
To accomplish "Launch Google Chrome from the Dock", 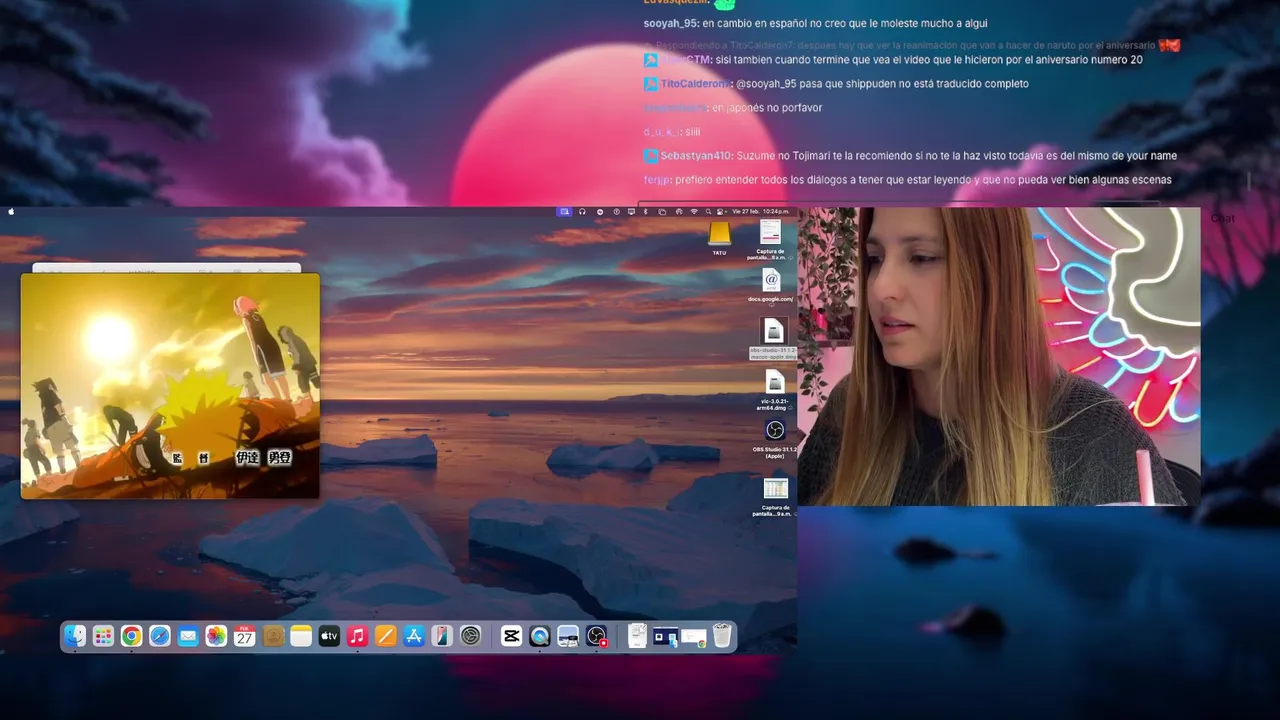I will click(131, 636).
